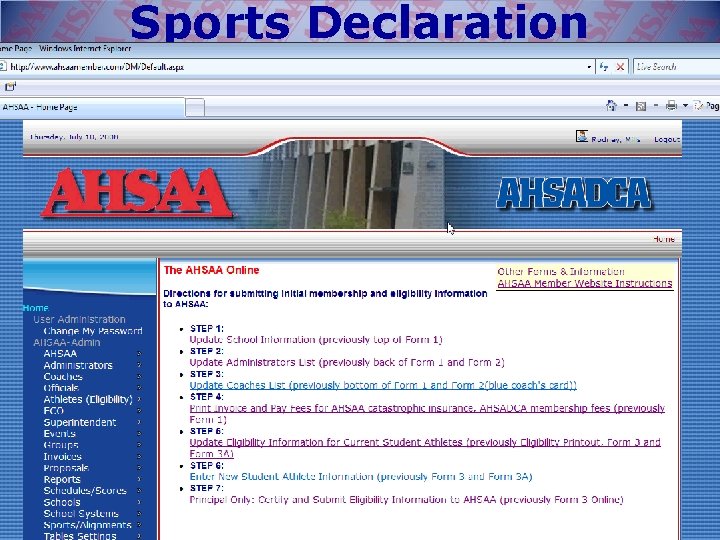Expand the Coaches submenu arrow
Image resolution: width=720 pixels, height=540 pixels.
click(139, 377)
